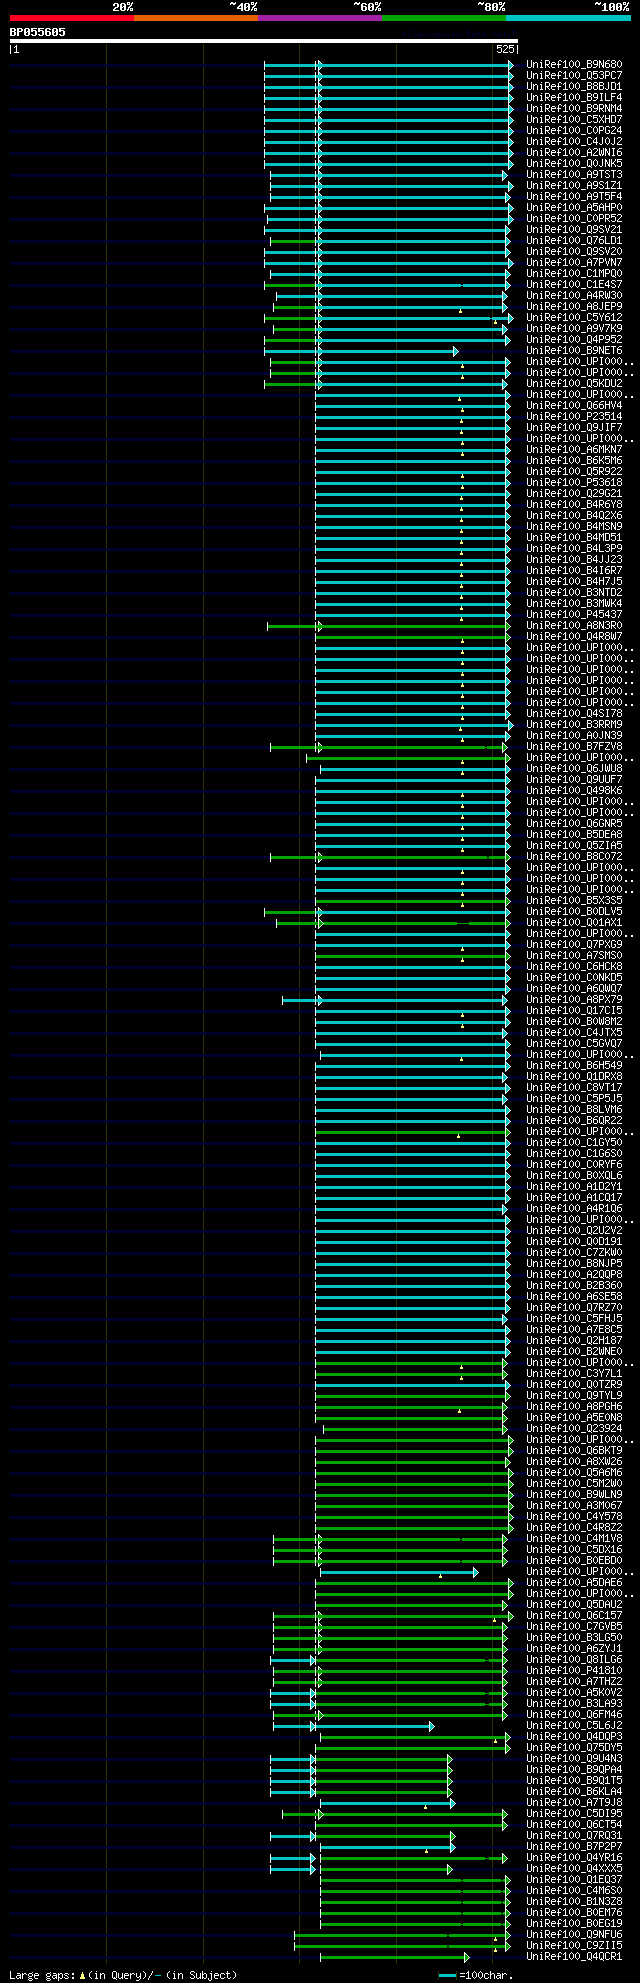Viewport: 640px width, 1983px height.
Task: Select hit label UniRef100_C4J0J2
Action: pyautogui.click(x=574, y=141)
